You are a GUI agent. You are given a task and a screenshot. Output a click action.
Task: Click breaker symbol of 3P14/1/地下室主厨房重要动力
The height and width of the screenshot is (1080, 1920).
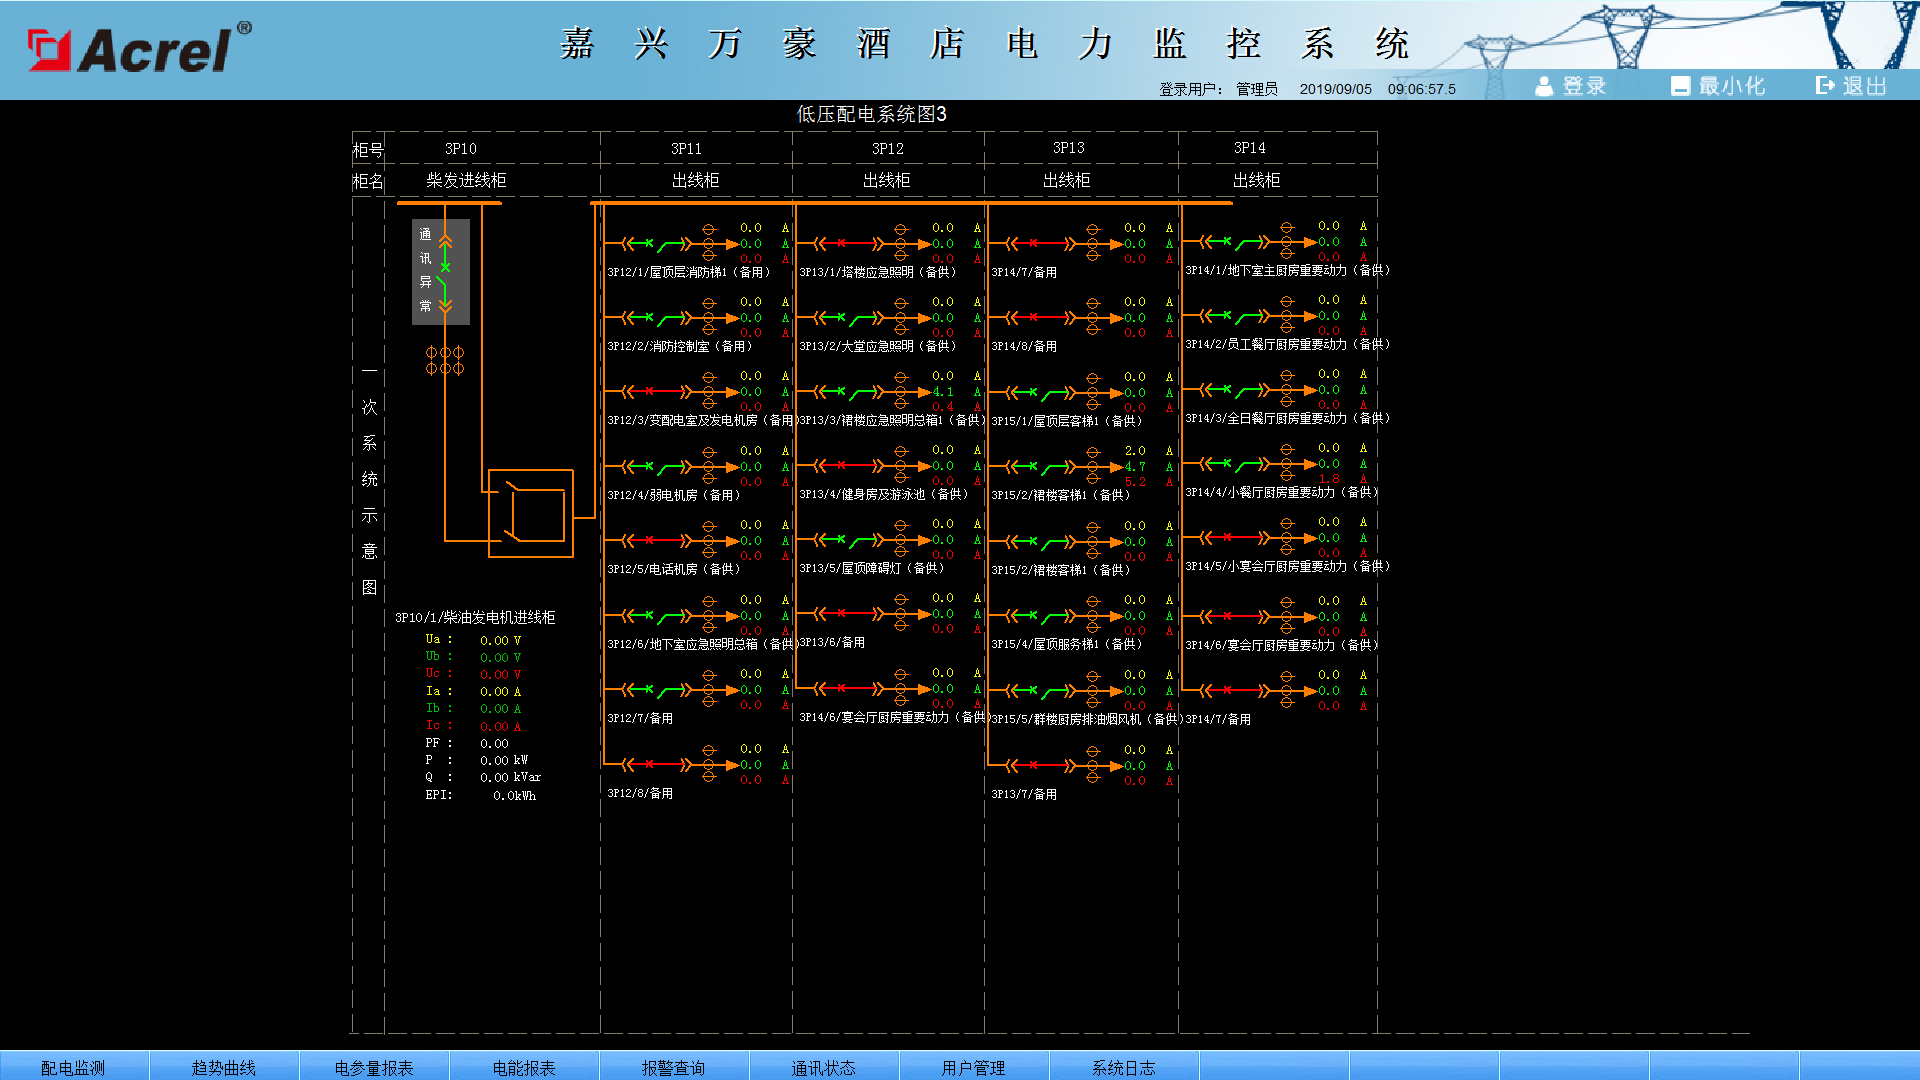pos(1234,241)
